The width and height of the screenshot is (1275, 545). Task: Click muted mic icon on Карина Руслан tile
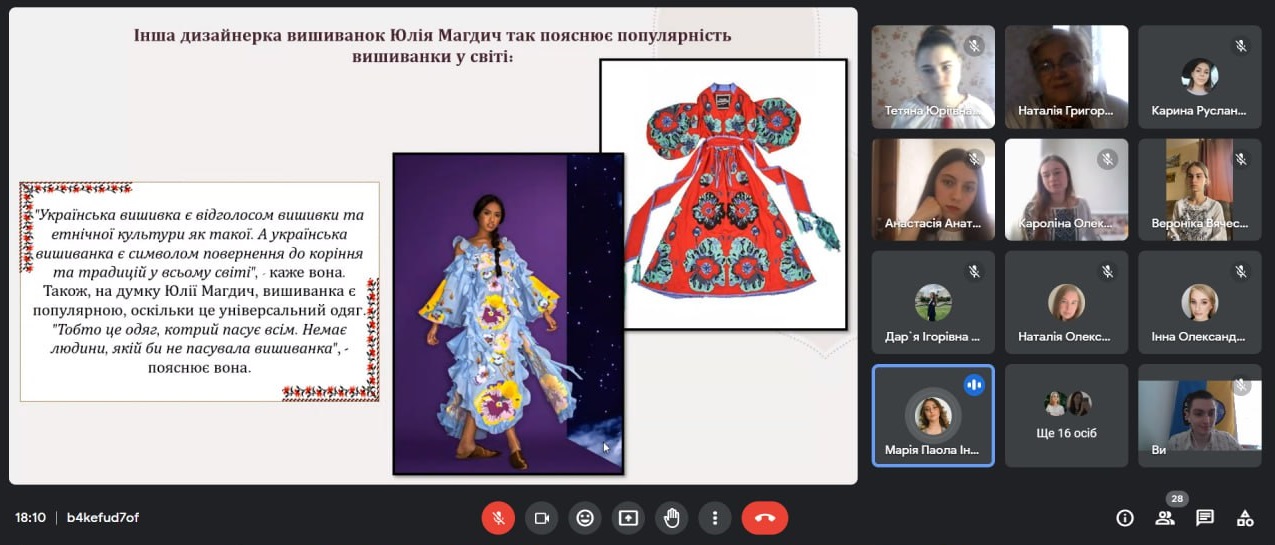pyautogui.click(x=1241, y=46)
